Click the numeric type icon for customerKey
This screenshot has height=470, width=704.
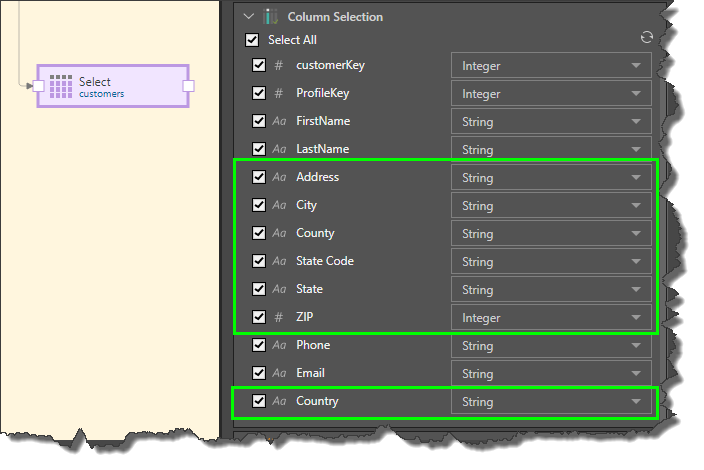coord(279,65)
